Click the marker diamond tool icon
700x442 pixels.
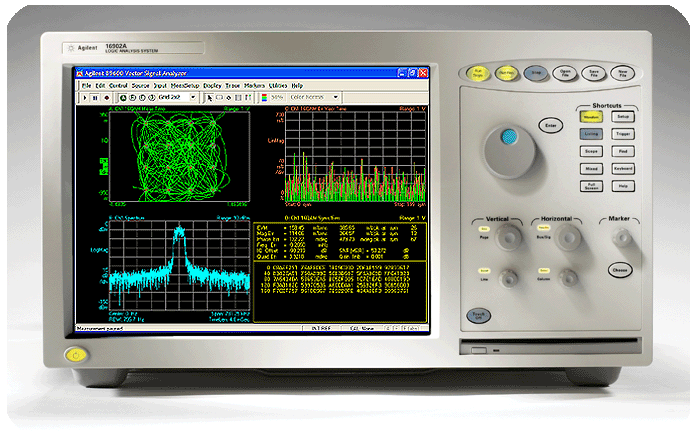coord(229,97)
